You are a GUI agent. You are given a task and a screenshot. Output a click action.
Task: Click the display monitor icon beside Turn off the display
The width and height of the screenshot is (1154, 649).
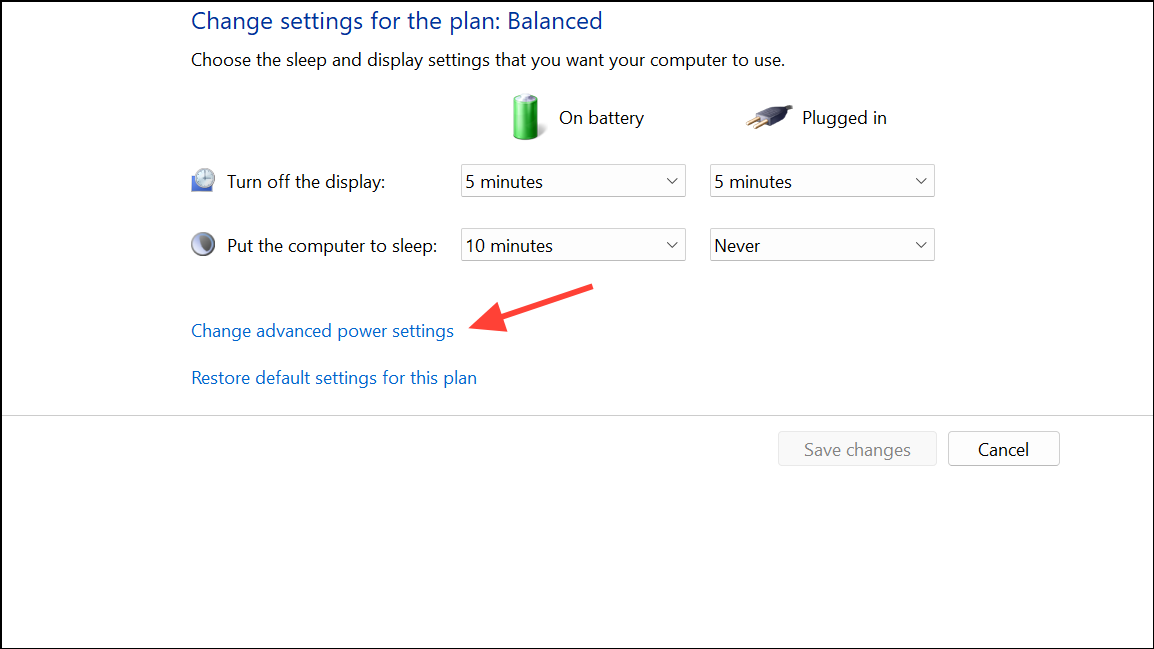pos(203,180)
